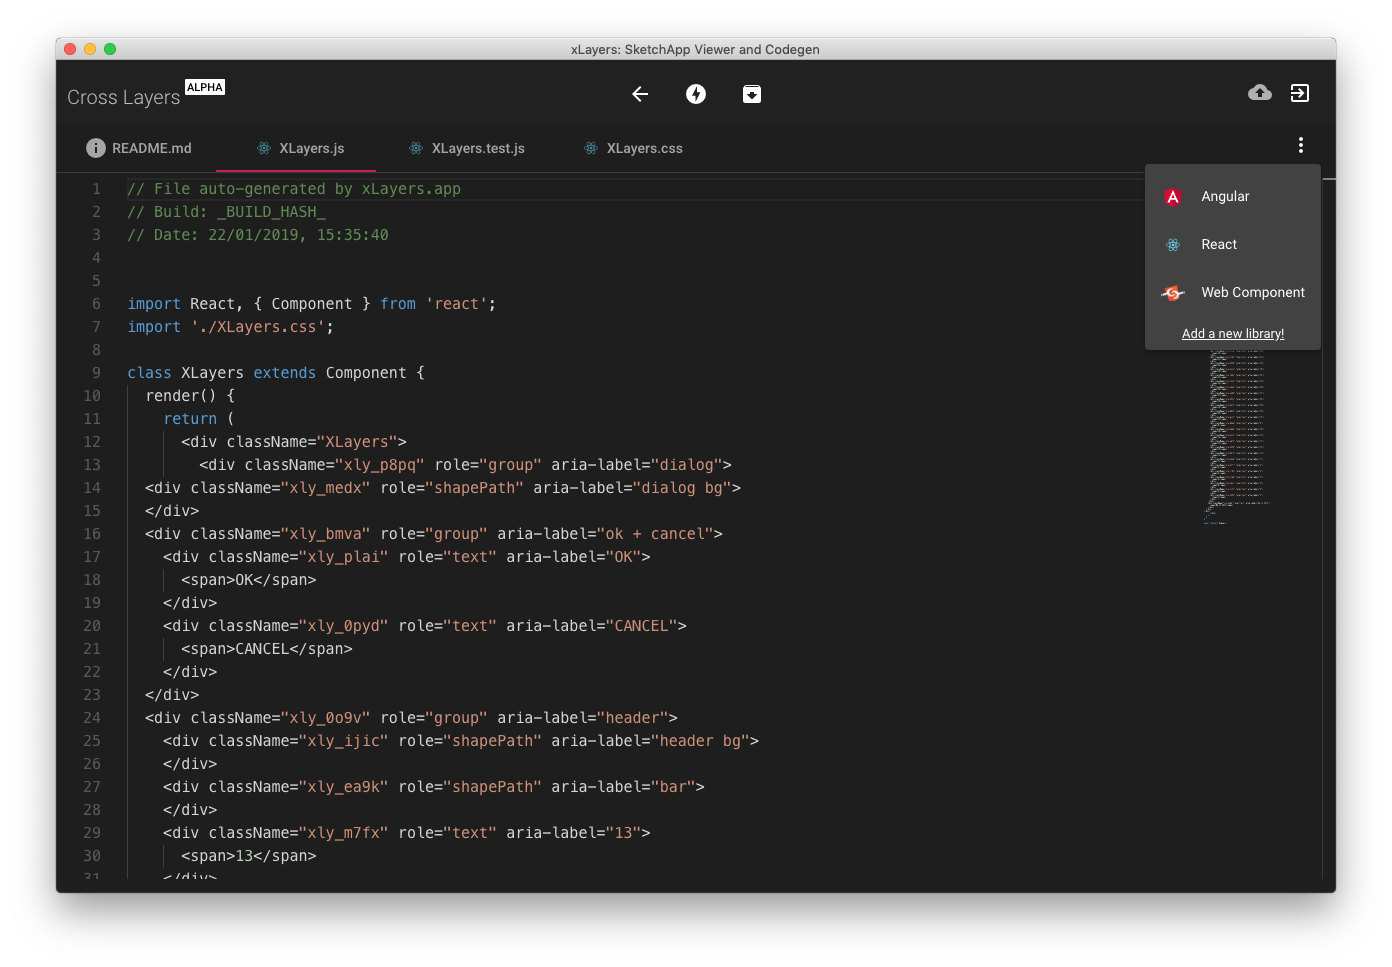Click the 'ok + cancel' aria-label text
This screenshot has width=1392, height=967.
click(655, 534)
